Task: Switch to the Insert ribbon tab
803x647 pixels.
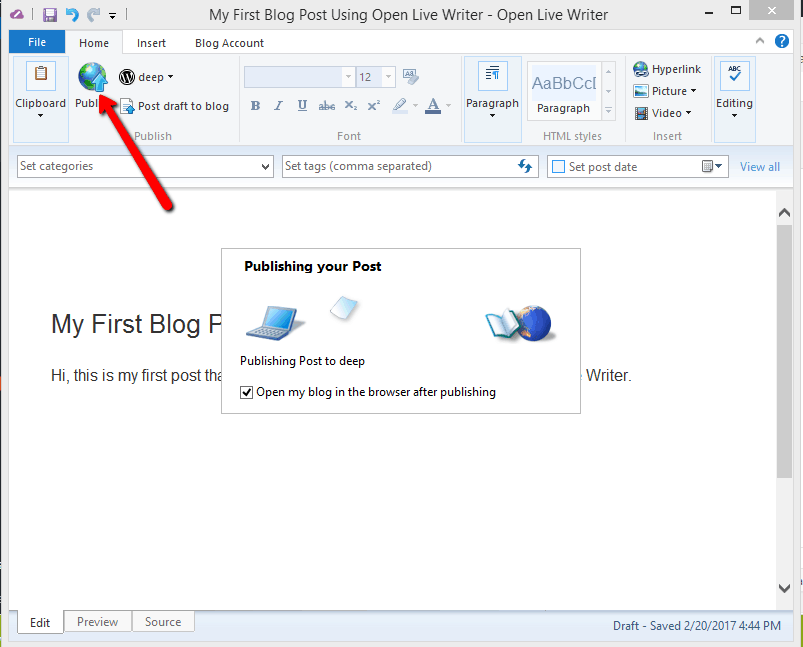Action: [151, 43]
